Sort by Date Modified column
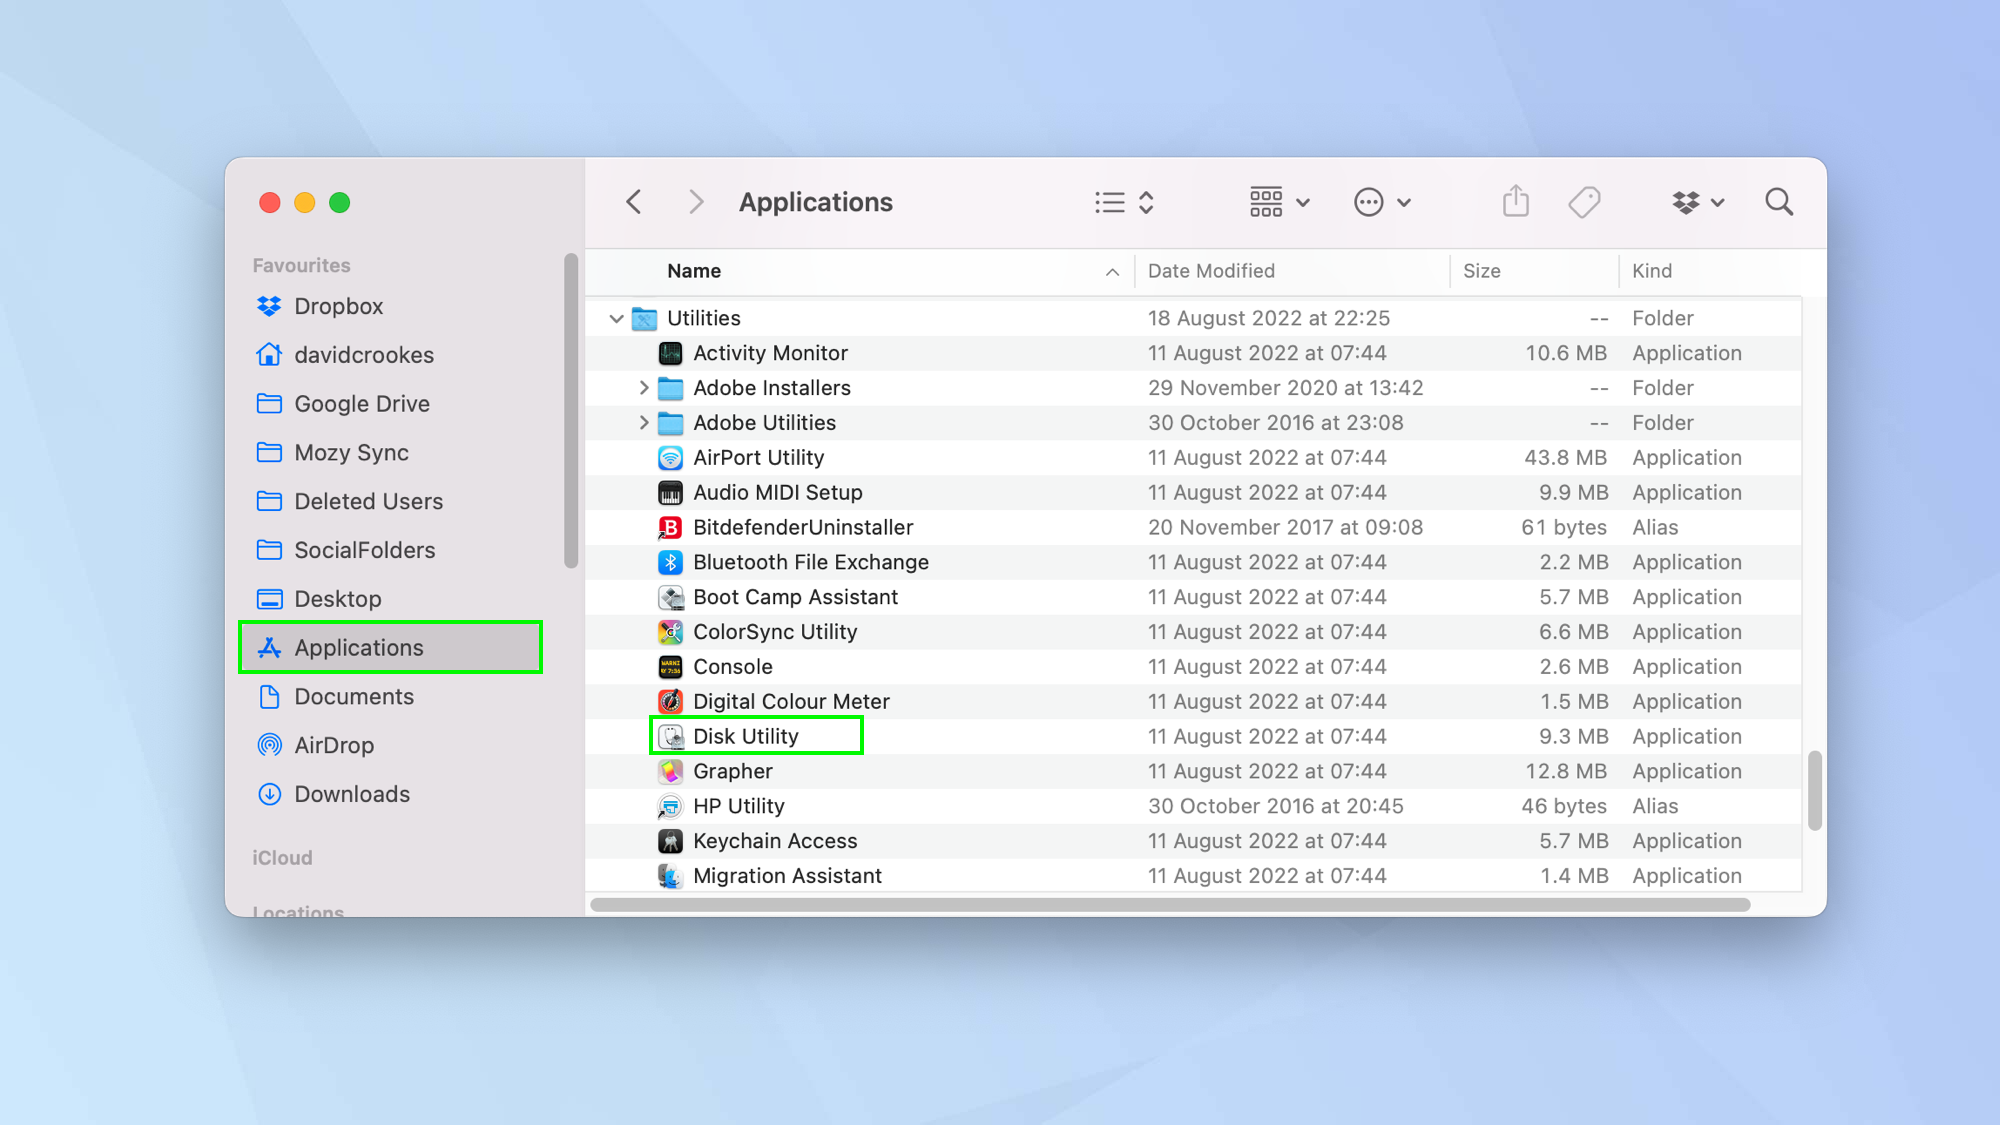 [1210, 269]
